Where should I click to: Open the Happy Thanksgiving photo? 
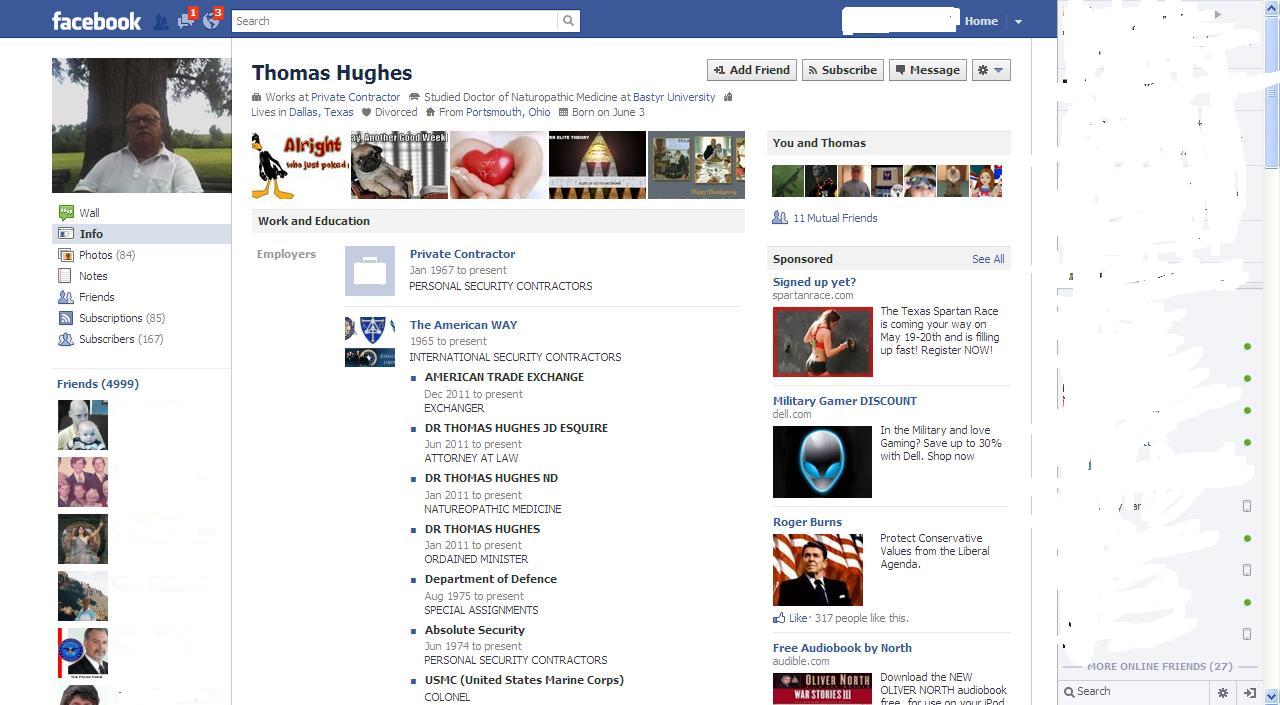696,165
